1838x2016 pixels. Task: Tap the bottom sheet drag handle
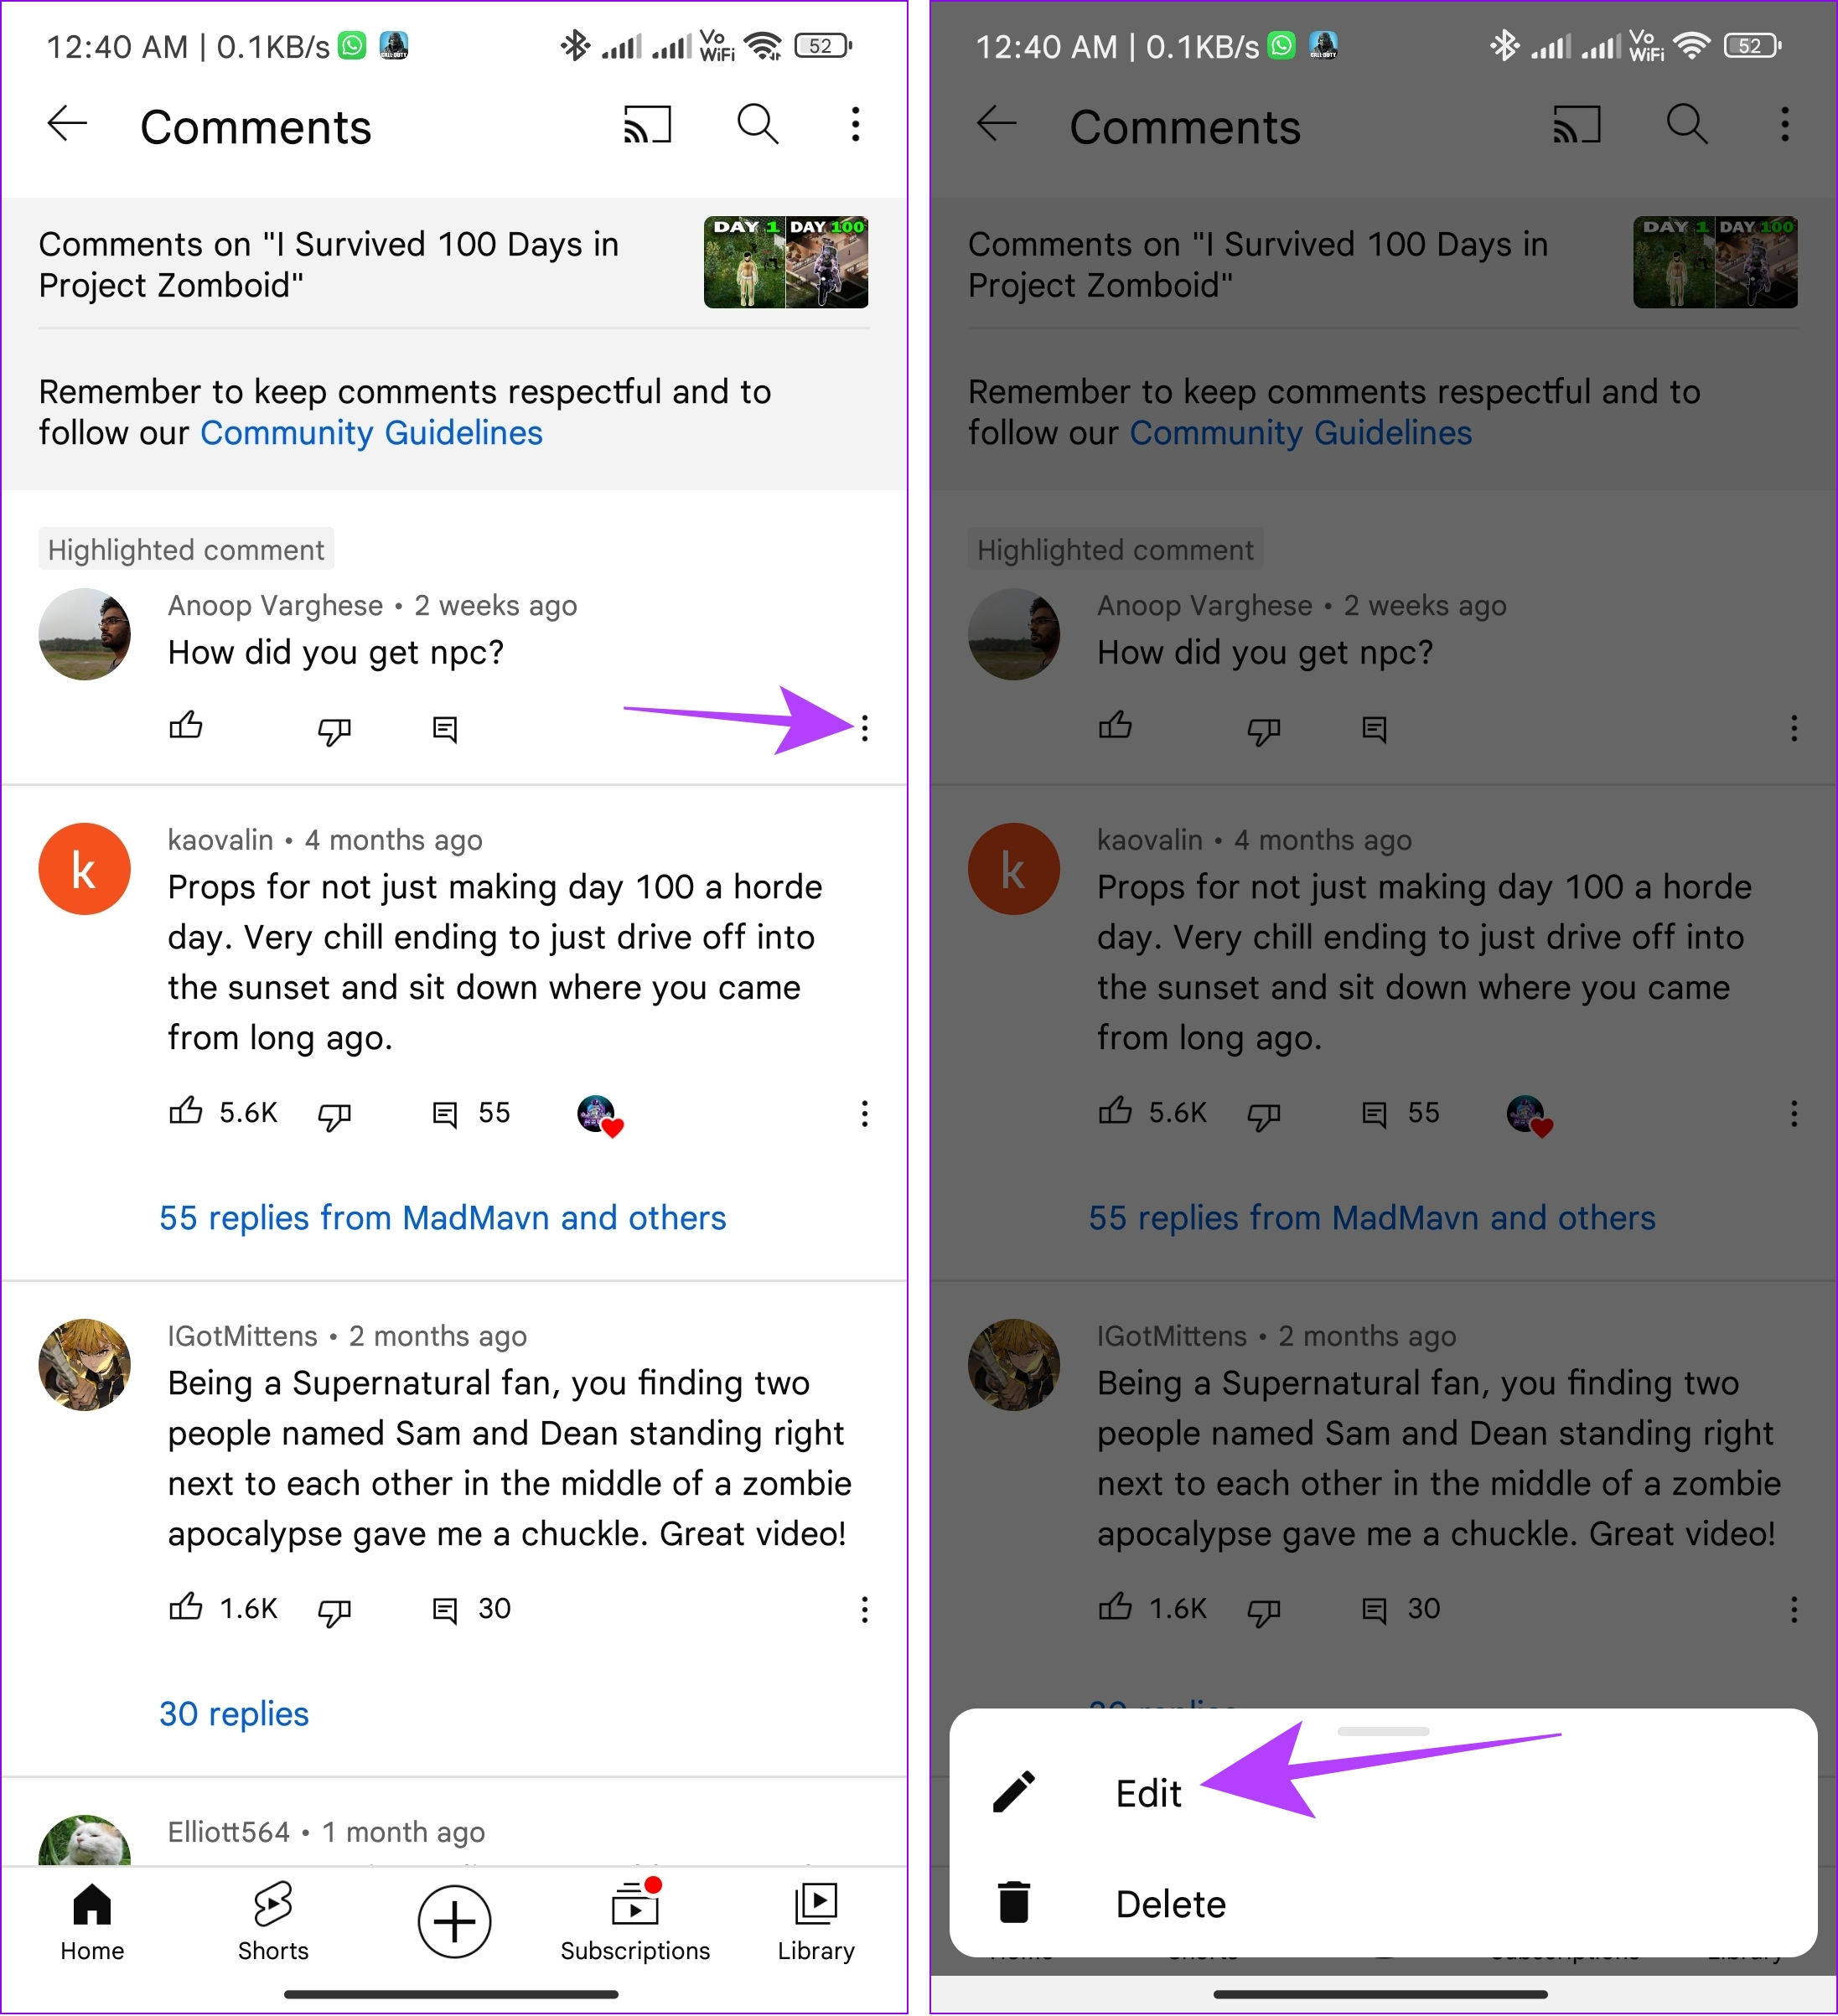(x=1383, y=1731)
